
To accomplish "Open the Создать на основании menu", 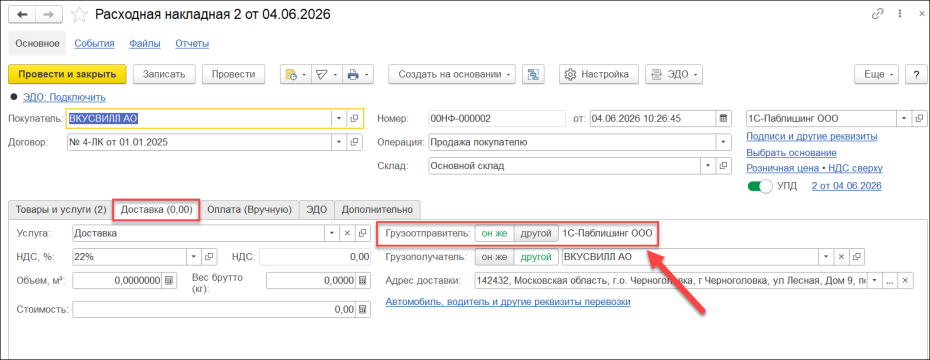I will (452, 74).
